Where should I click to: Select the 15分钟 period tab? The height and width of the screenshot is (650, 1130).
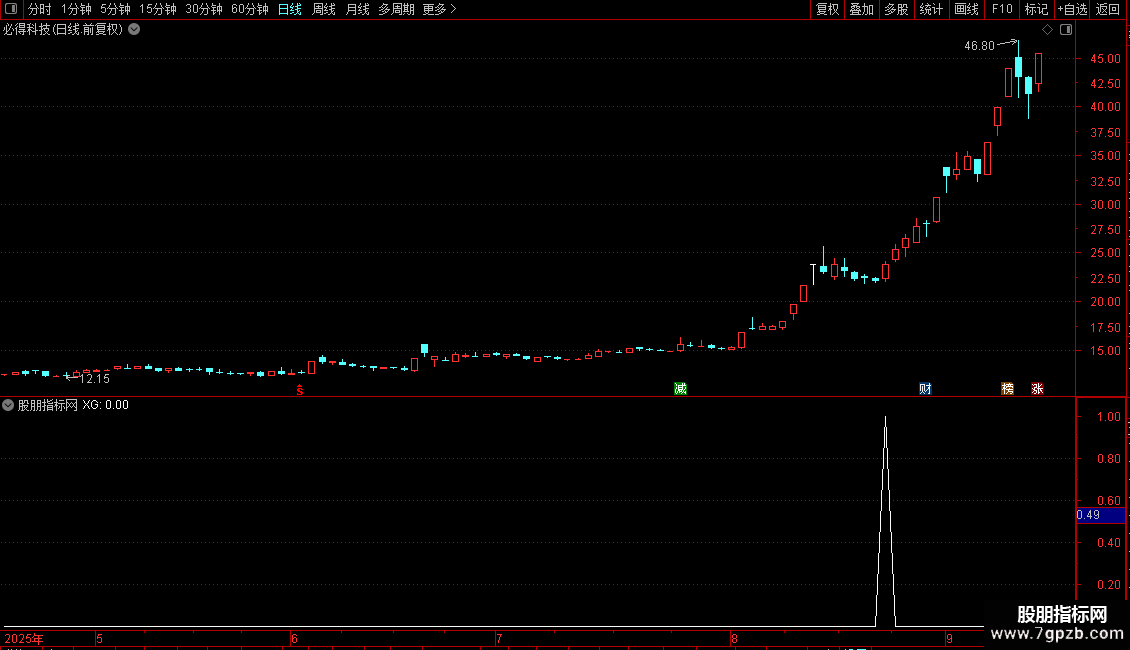click(158, 9)
